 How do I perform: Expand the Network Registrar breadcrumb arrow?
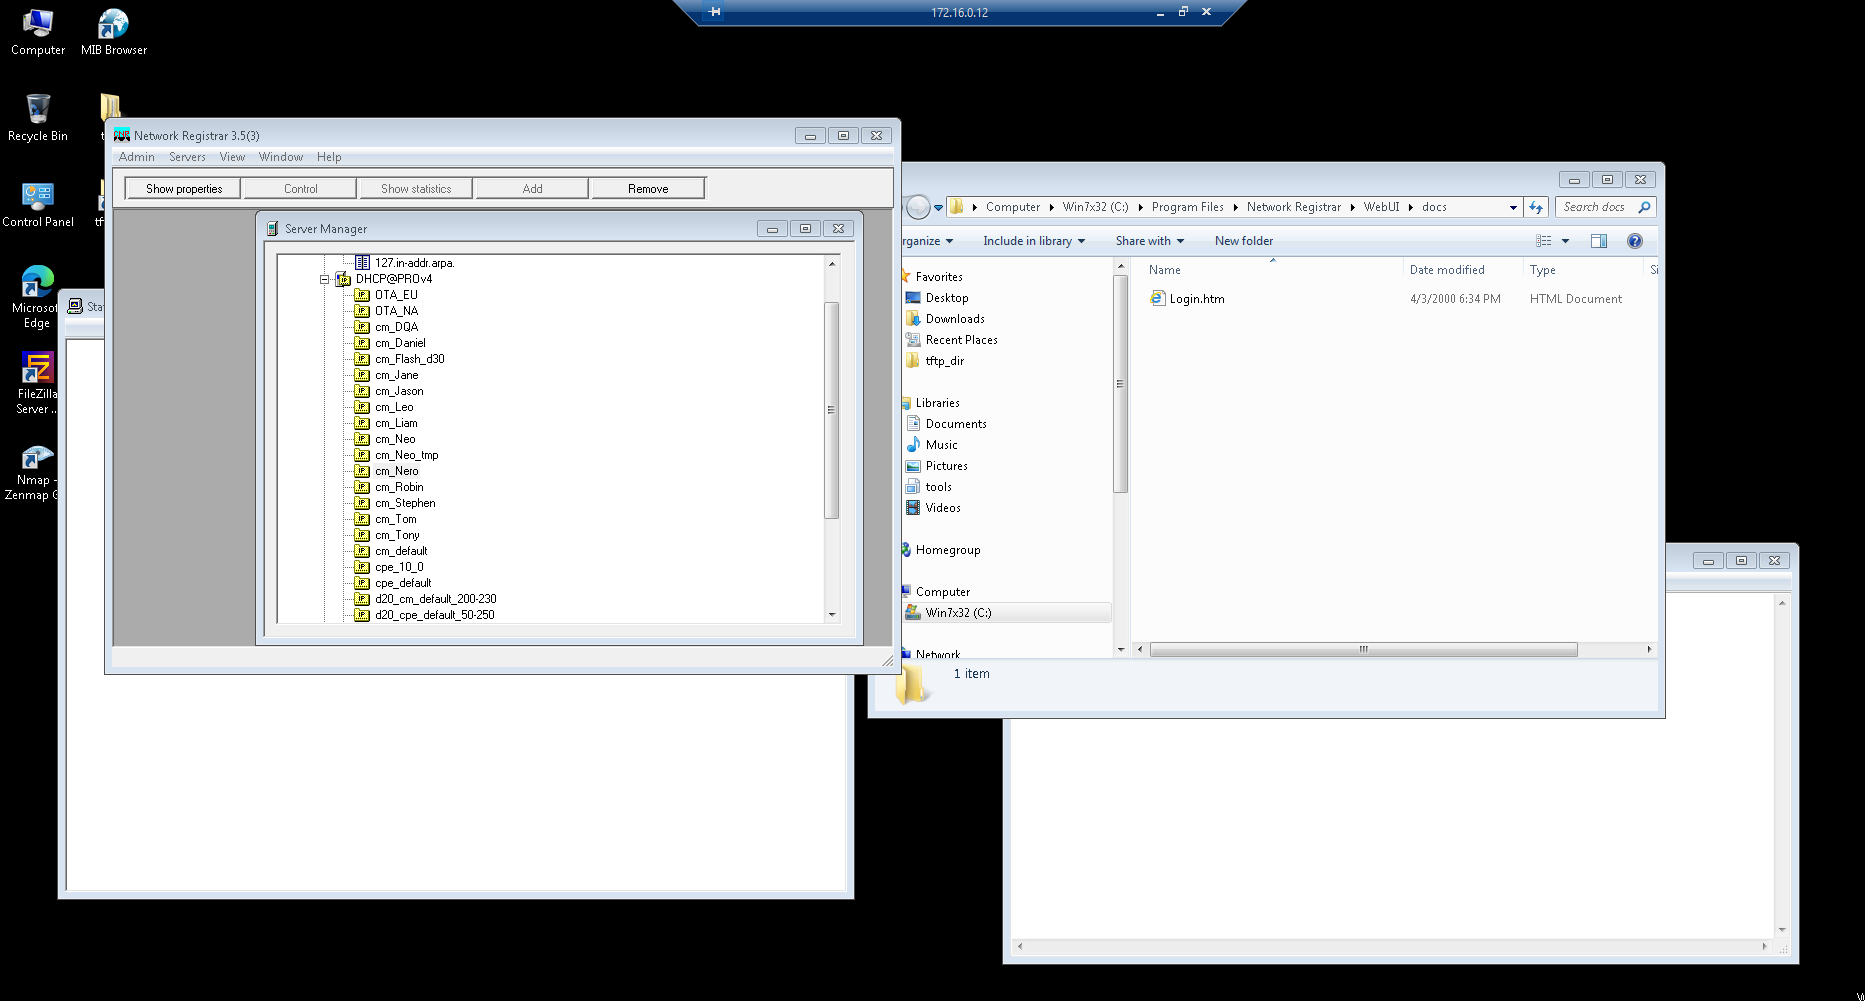(x=1352, y=207)
